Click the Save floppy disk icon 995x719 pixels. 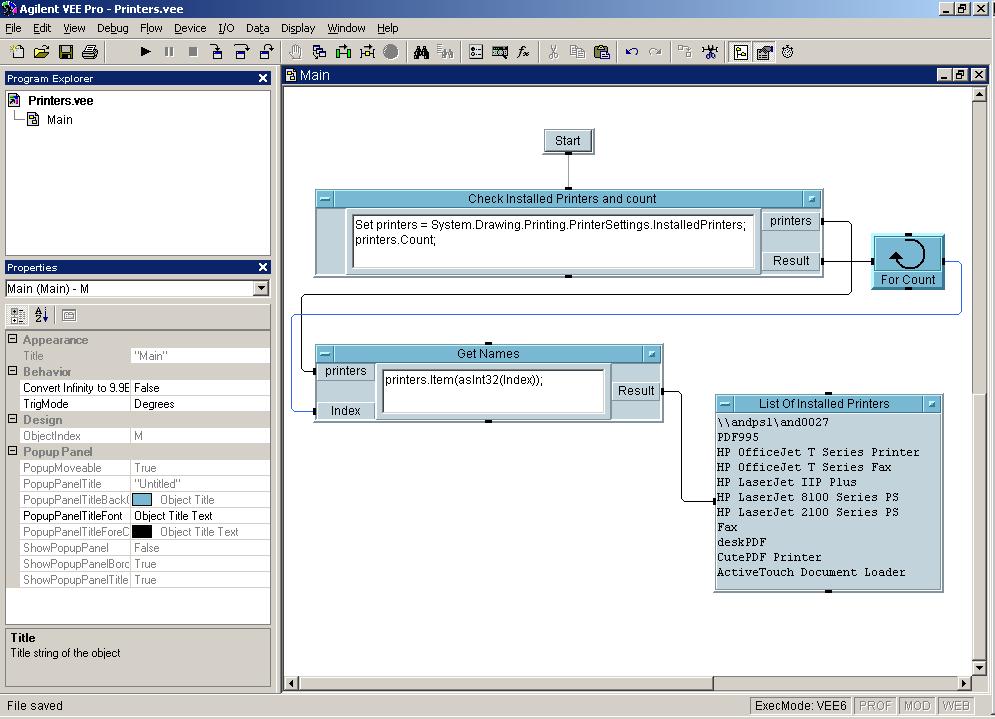(x=66, y=52)
